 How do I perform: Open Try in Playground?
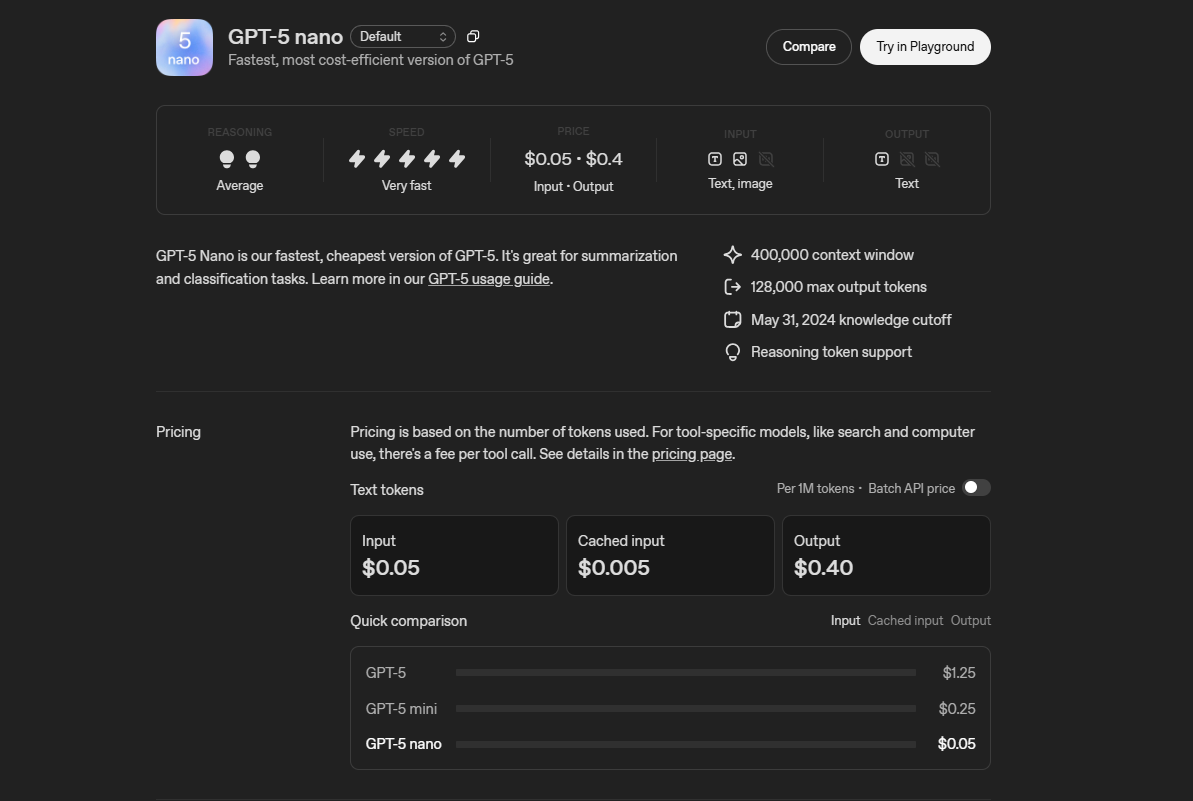tap(925, 47)
